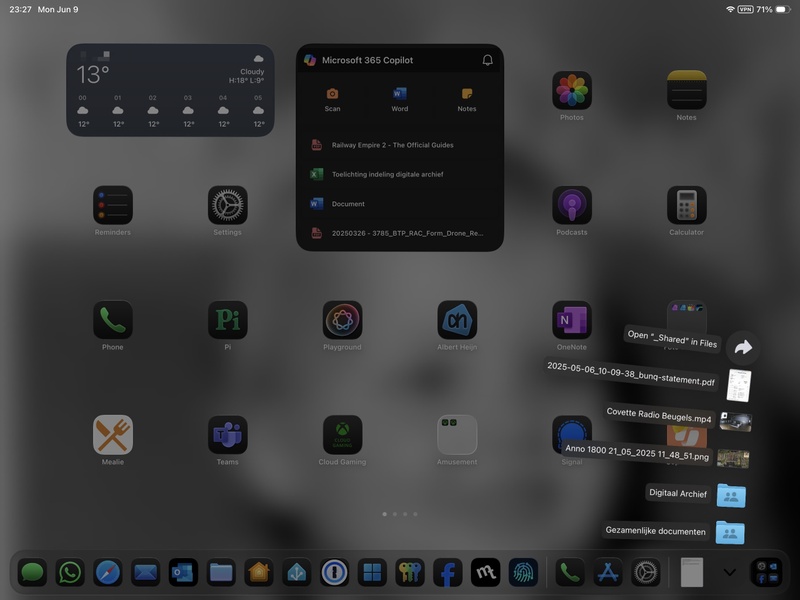Collapse the dock file stack with the chevron
This screenshot has height=600, width=800.
tap(730, 572)
